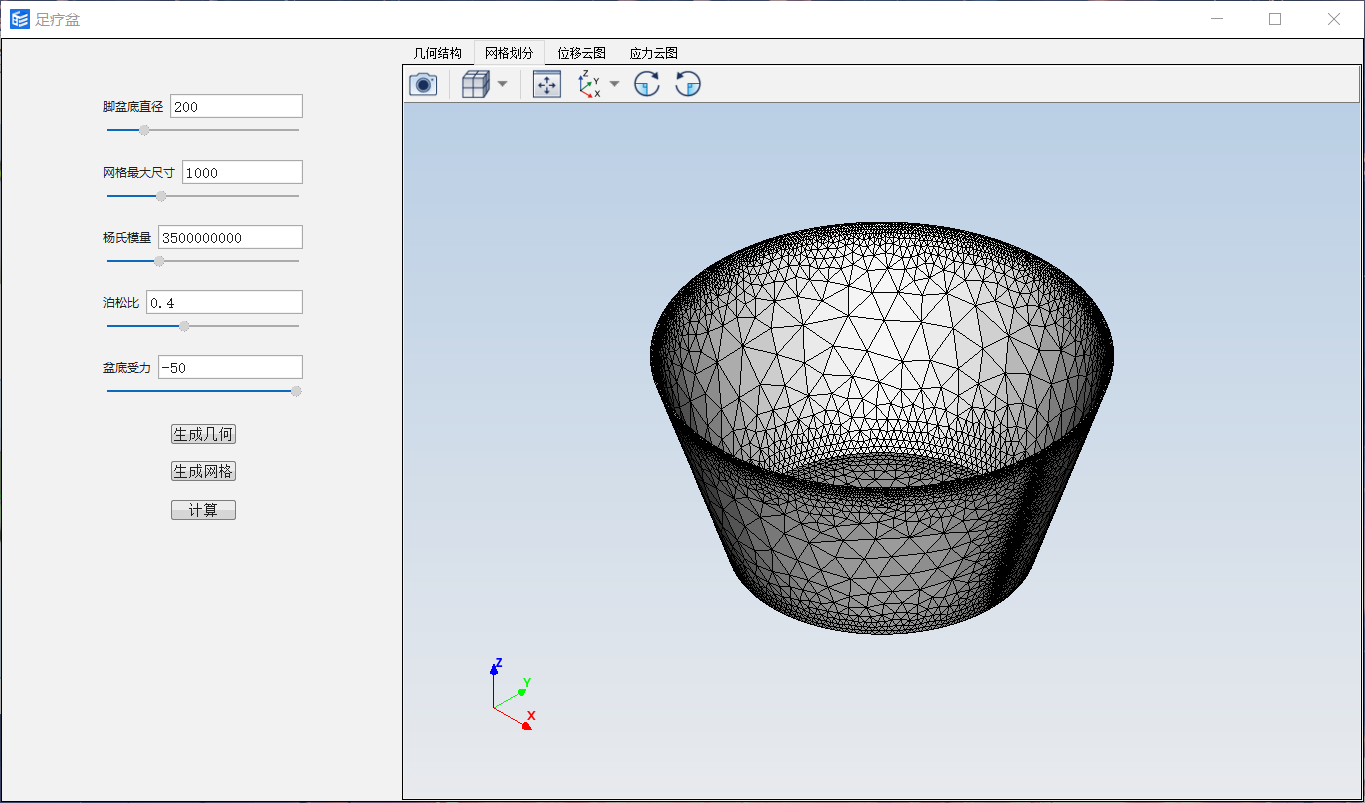This screenshot has height=803, width=1365.
Task: Rotate view clockwise with the toolbar icon
Action: 647,85
